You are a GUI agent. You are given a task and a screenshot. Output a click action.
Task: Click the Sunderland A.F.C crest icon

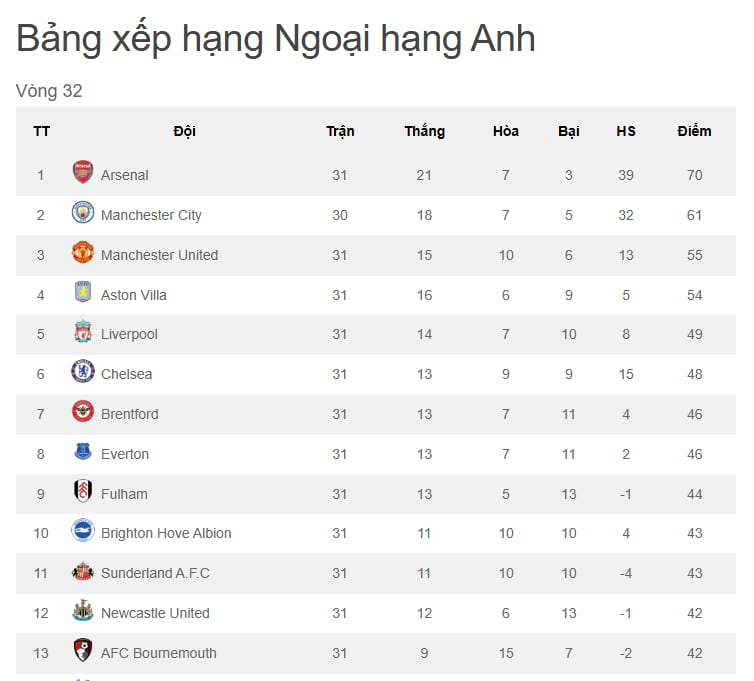(83, 572)
